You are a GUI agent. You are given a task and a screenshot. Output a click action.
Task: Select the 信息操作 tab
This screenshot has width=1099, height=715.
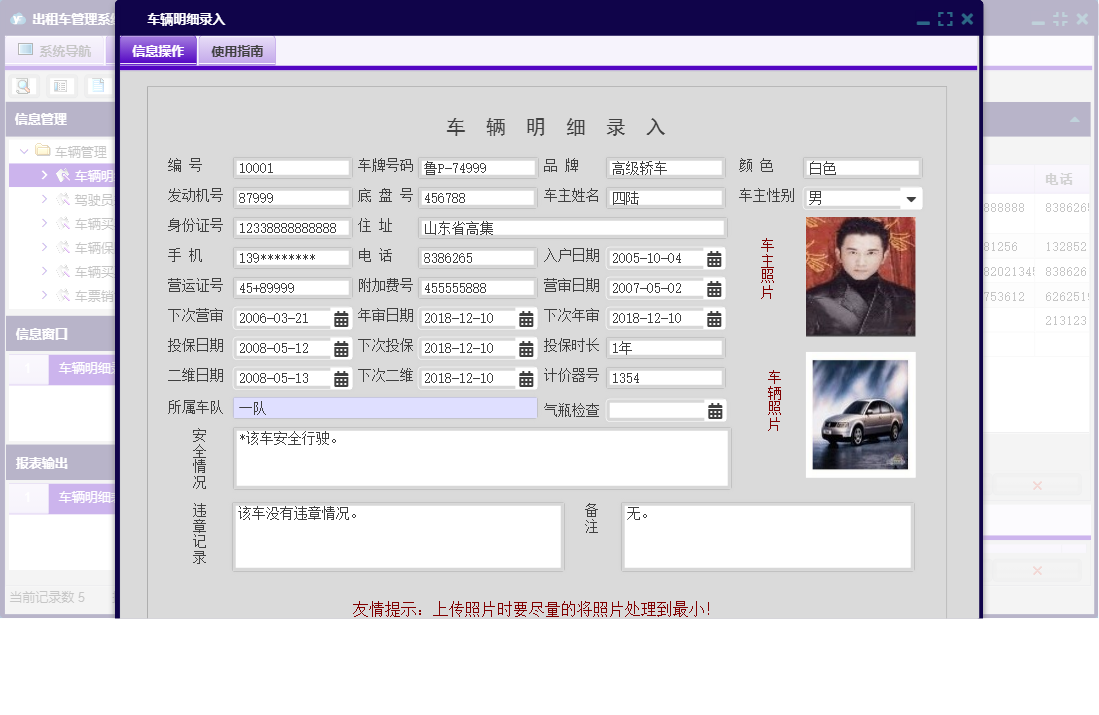pos(157,49)
